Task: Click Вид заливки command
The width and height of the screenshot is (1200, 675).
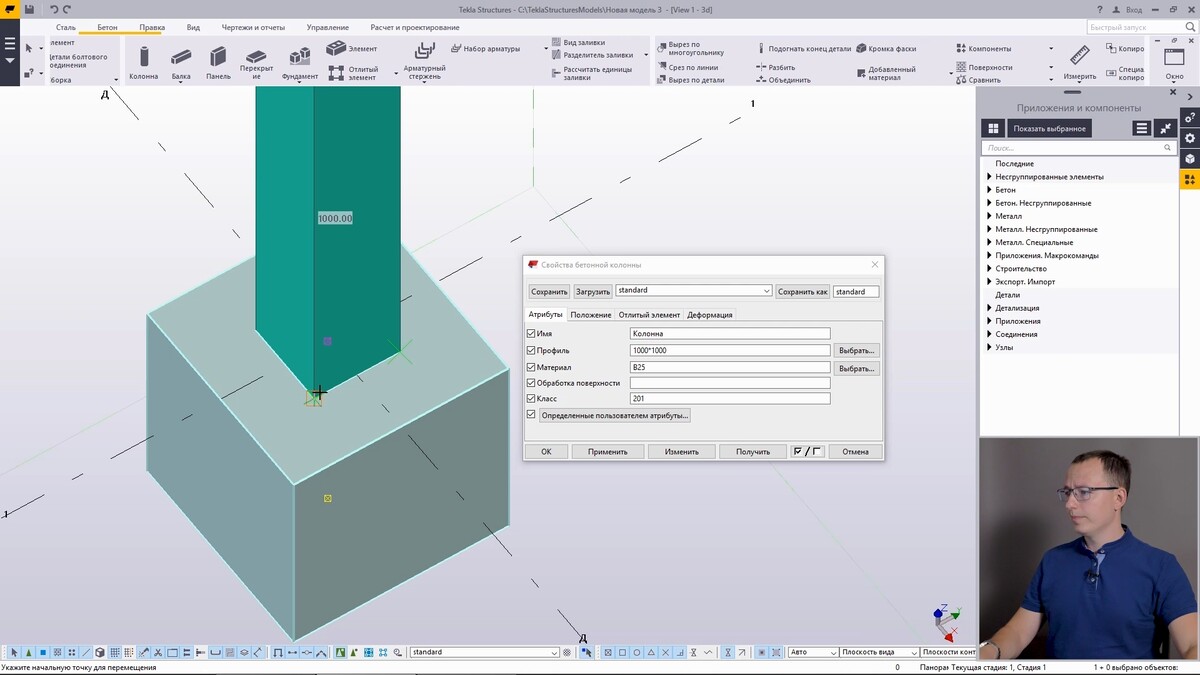Action: (x=578, y=43)
